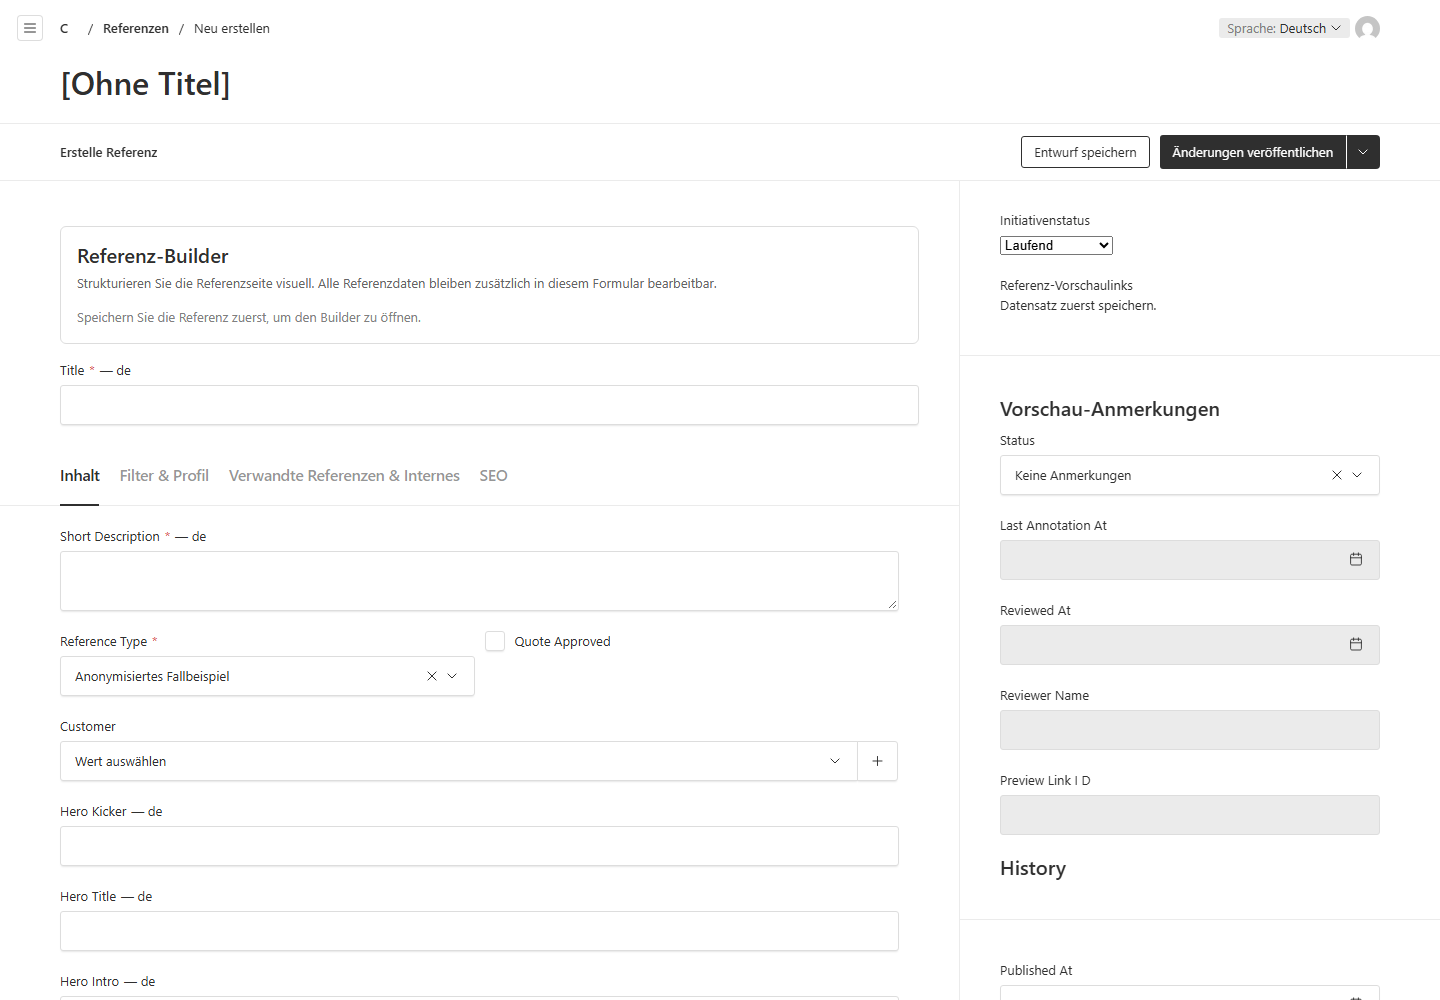Open the Customer Wert auswählen dropdown
The height and width of the screenshot is (1000, 1440).
pos(459,761)
